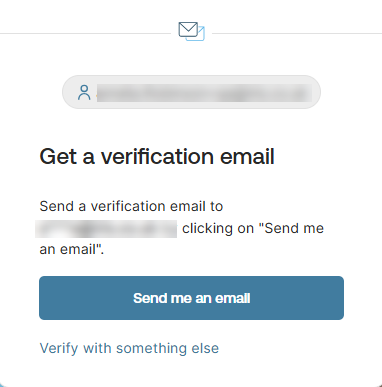Click the blurred email address in the description
The image size is (382, 387).
[x=106, y=229]
